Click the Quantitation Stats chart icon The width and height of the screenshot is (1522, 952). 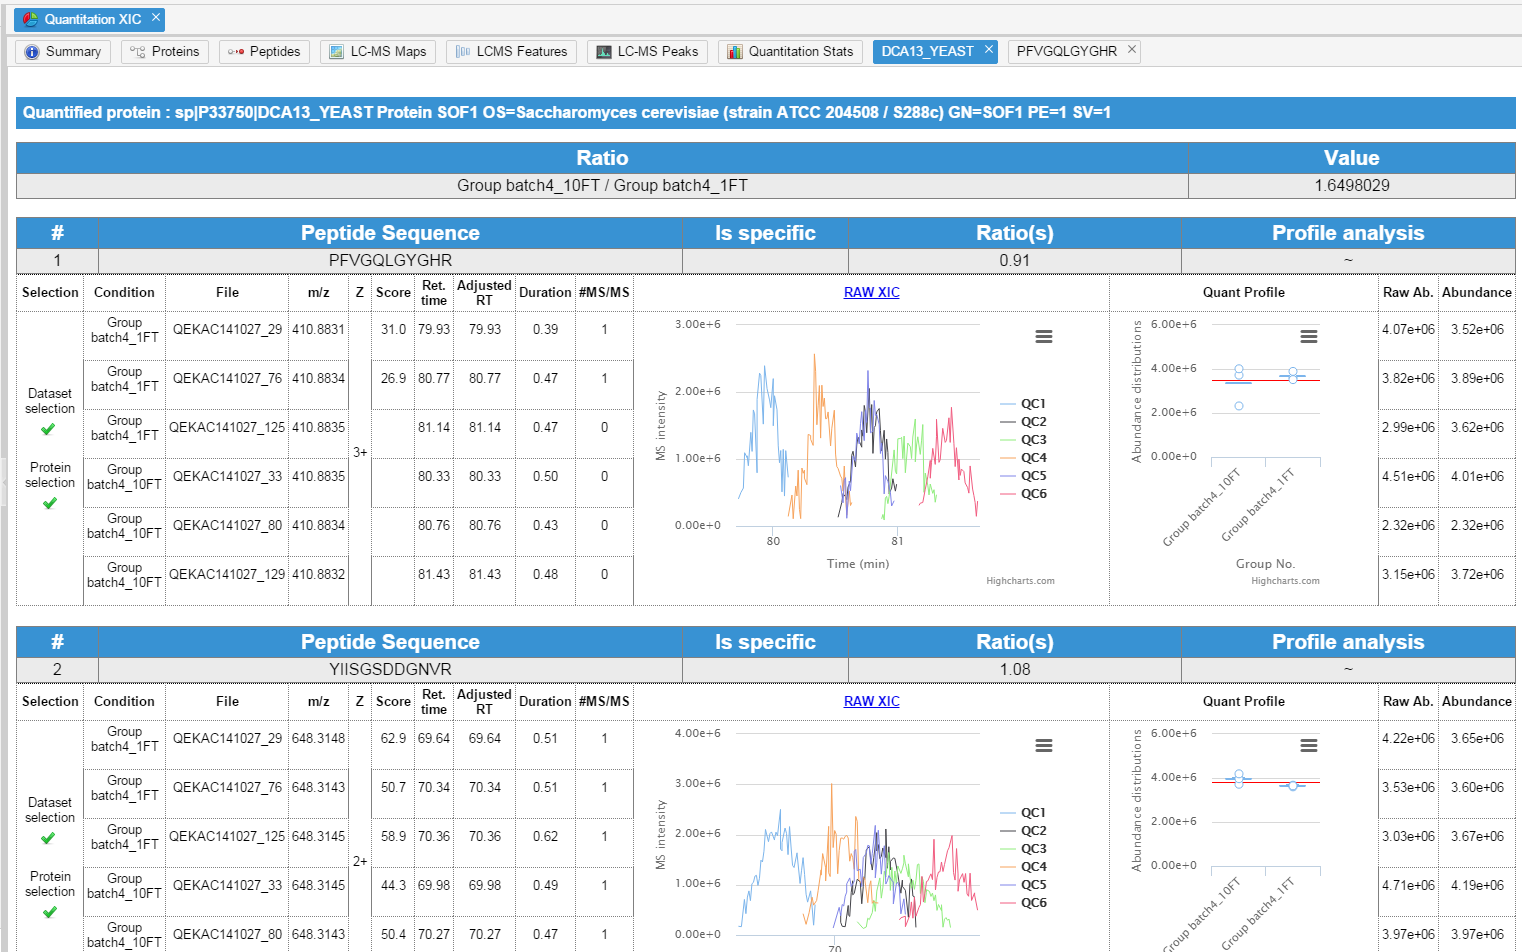(x=735, y=52)
